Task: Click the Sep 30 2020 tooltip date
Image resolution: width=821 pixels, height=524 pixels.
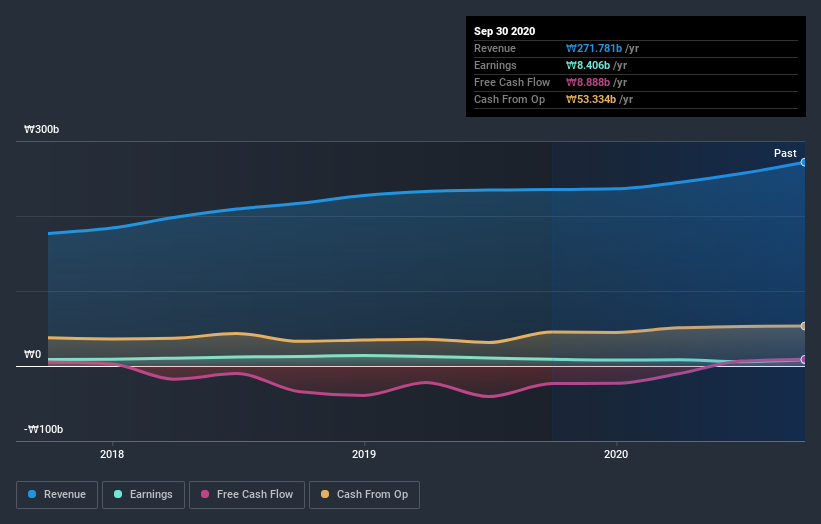Action: [505, 31]
